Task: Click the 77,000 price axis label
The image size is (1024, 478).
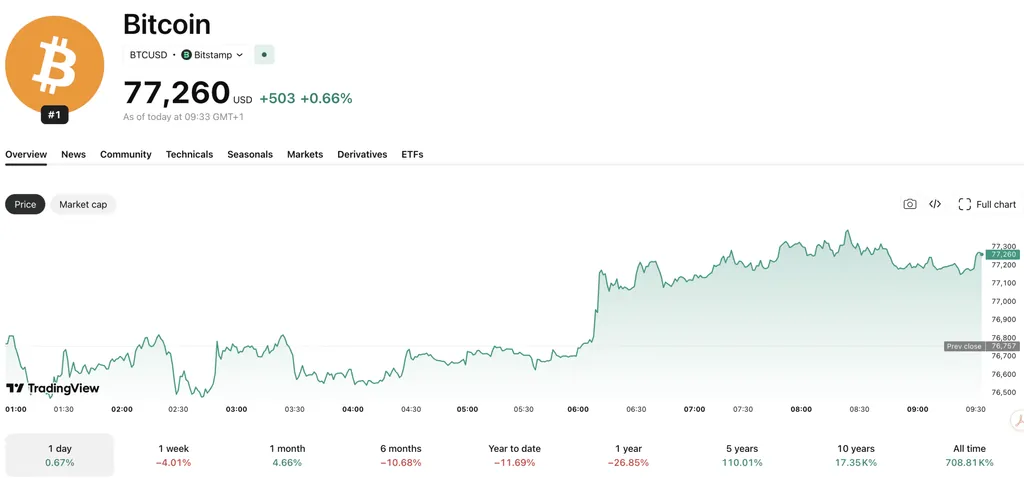Action: click(1004, 302)
